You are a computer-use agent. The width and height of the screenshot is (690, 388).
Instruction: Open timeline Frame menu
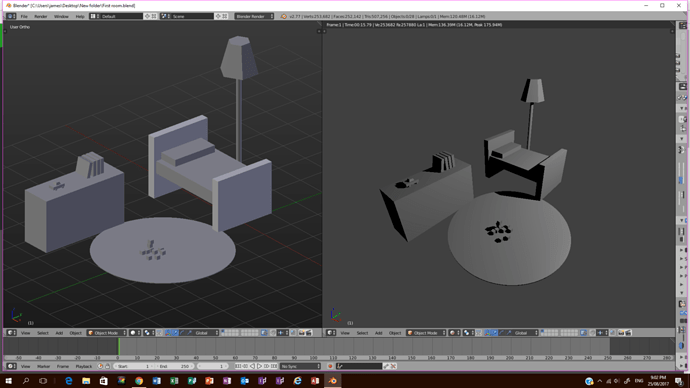(62, 366)
